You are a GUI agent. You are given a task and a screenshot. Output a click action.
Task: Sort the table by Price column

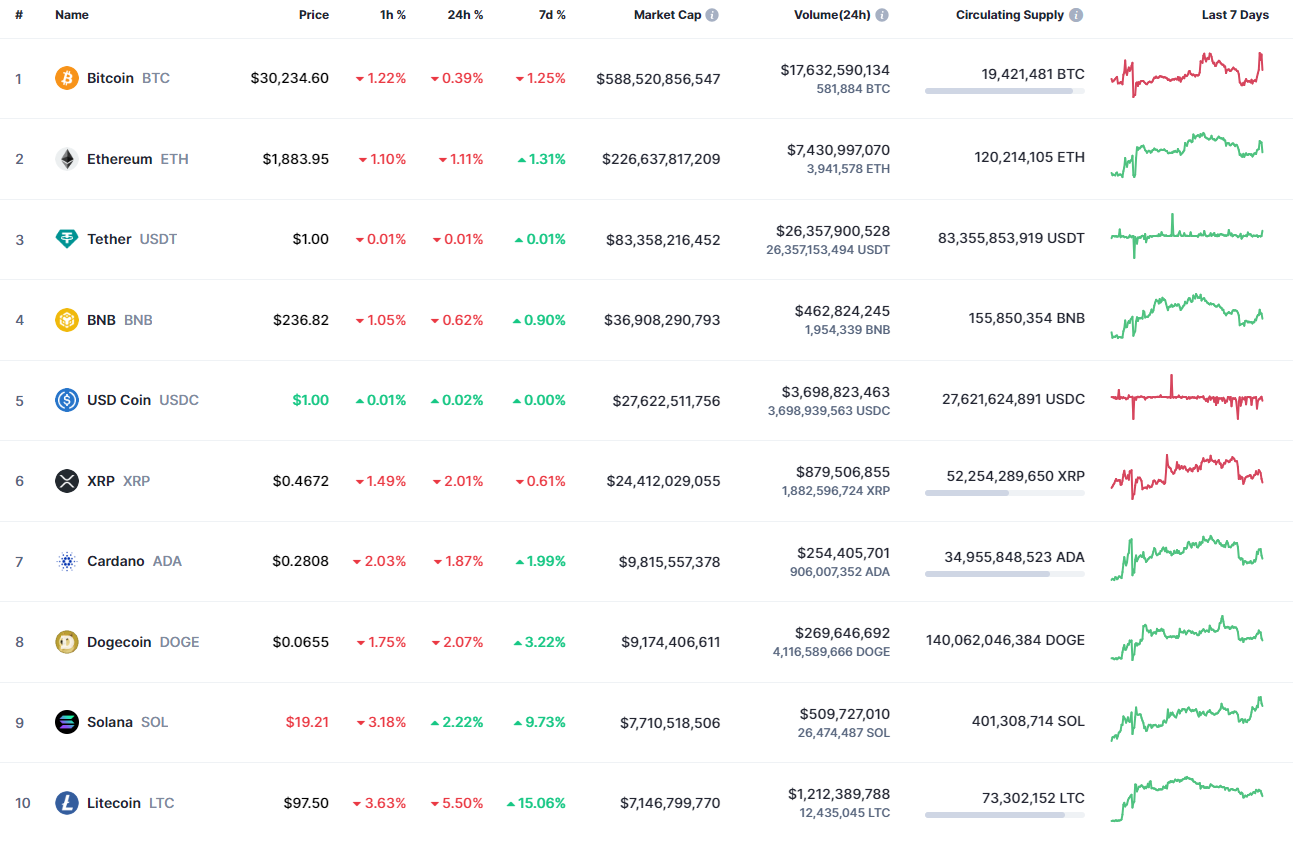coord(314,14)
